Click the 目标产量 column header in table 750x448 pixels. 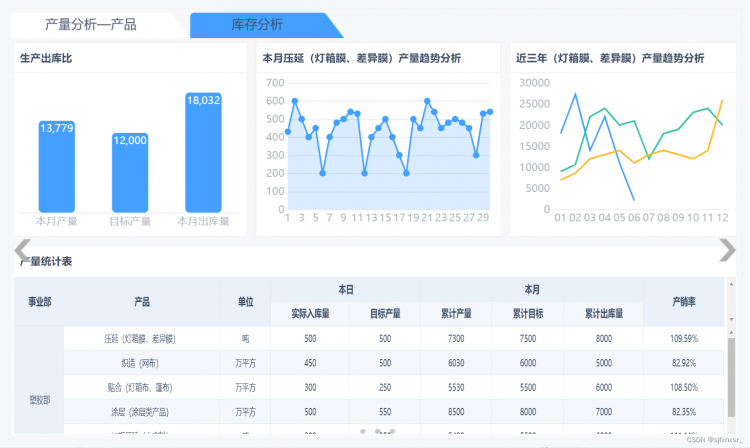(x=385, y=314)
